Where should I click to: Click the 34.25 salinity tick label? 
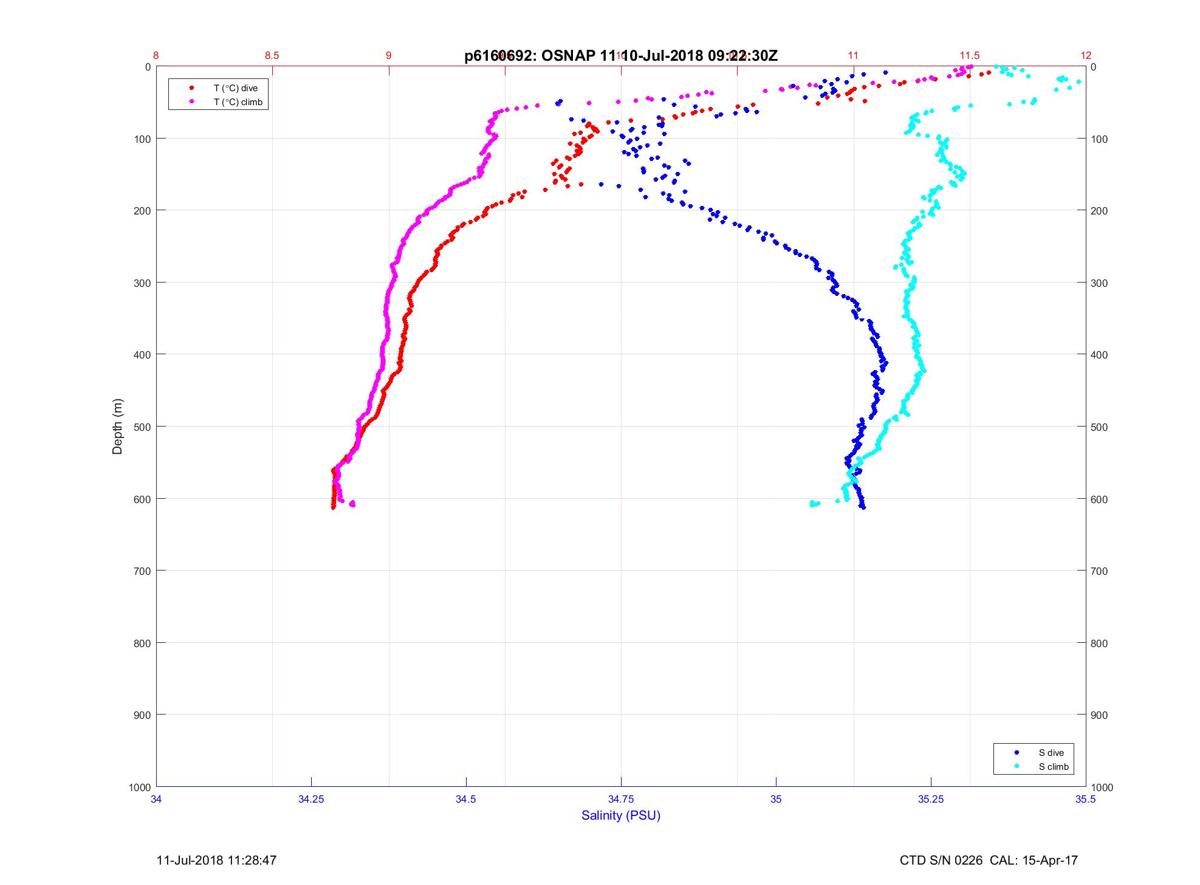pyautogui.click(x=311, y=799)
